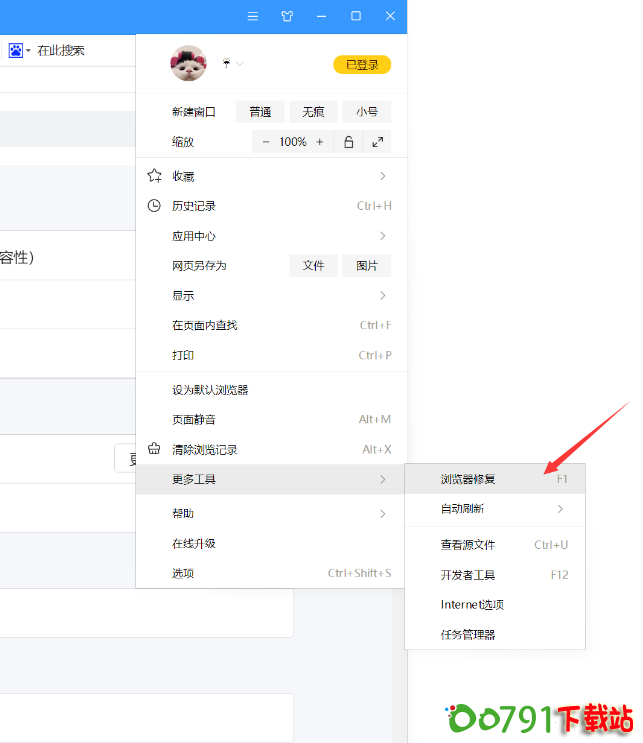Open Internet选项 in submenu
643x743 pixels.
[495, 605]
